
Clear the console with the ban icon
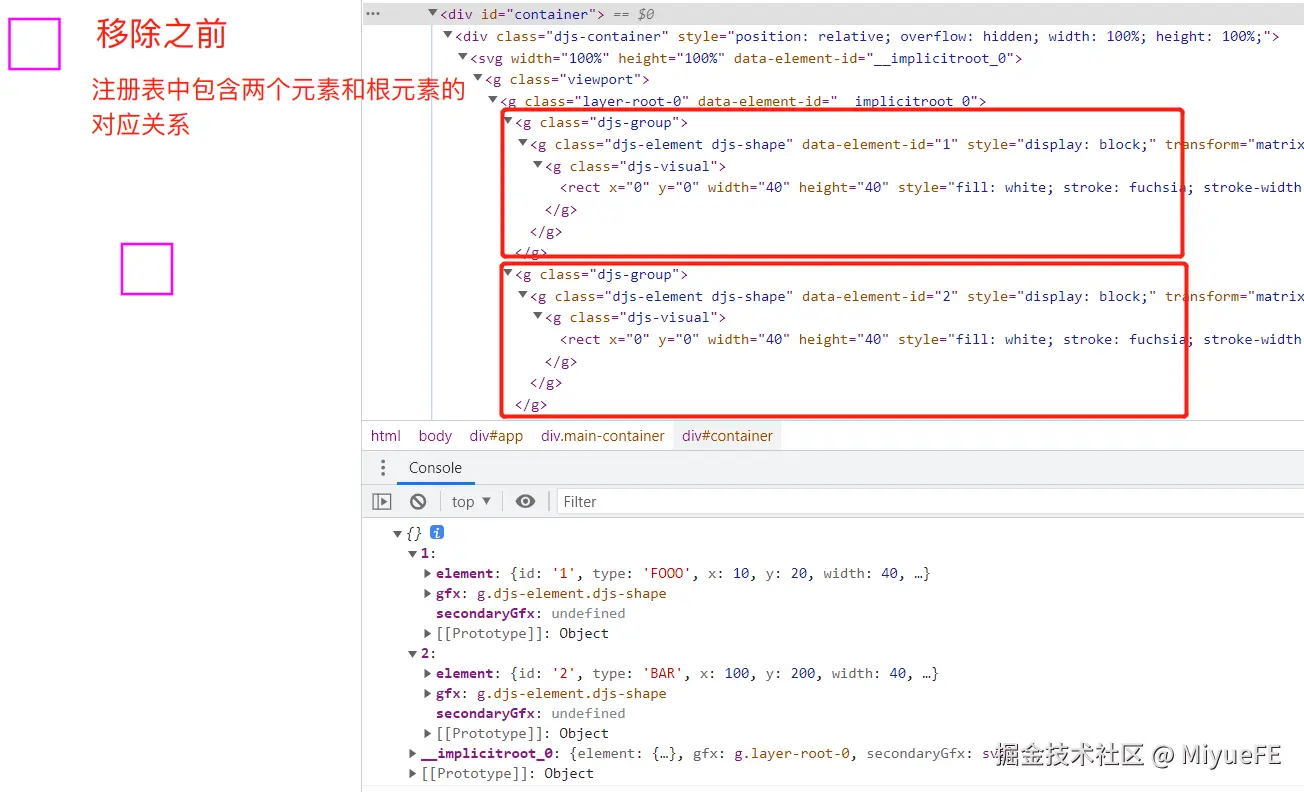[418, 502]
